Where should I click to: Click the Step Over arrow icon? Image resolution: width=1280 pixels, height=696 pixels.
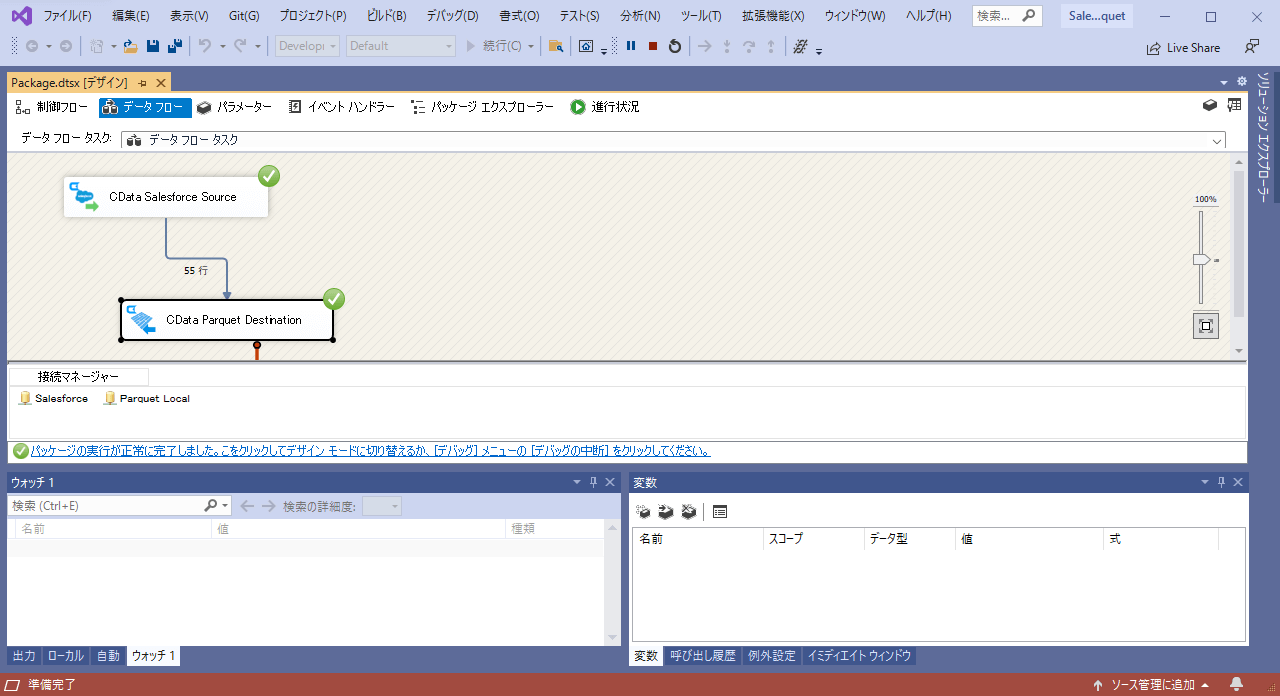coord(748,46)
